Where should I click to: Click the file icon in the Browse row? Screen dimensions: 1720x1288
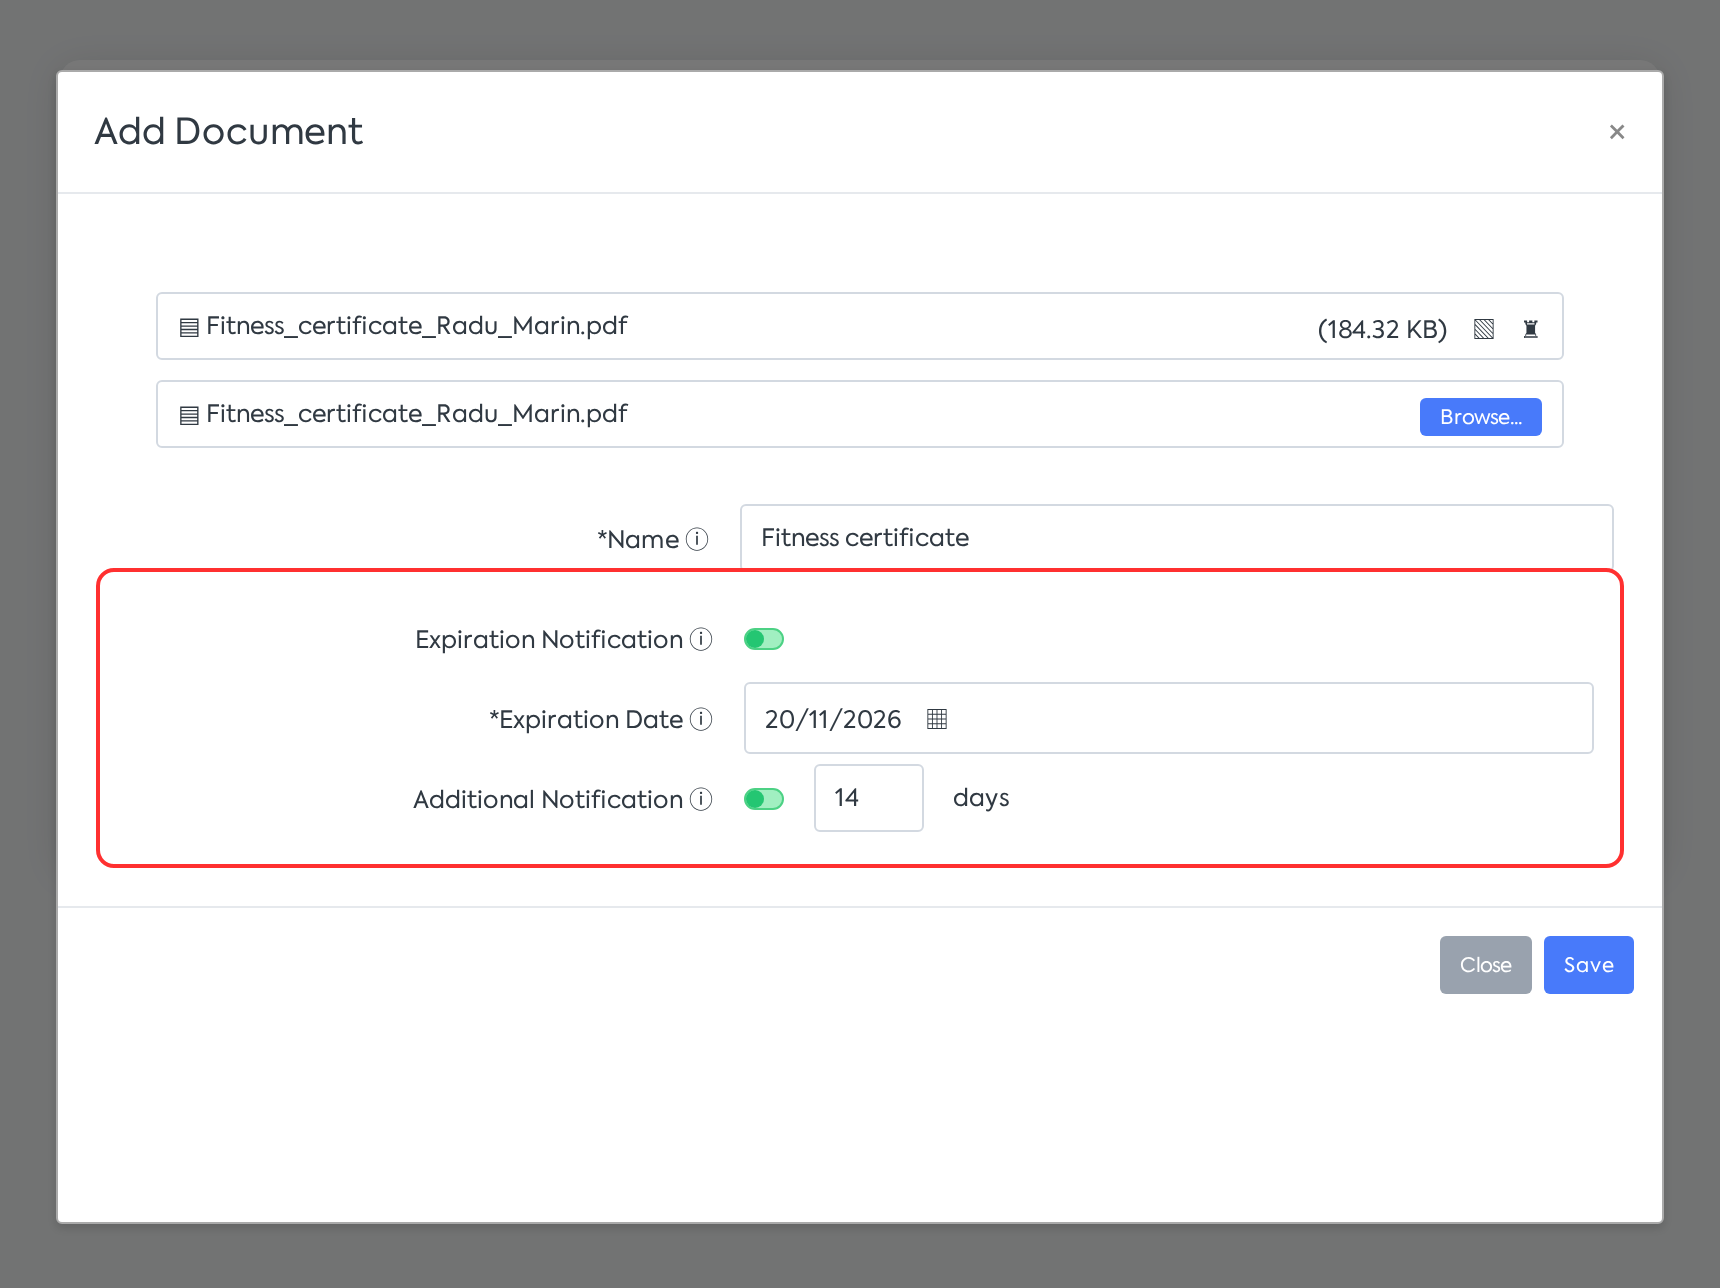(x=189, y=415)
